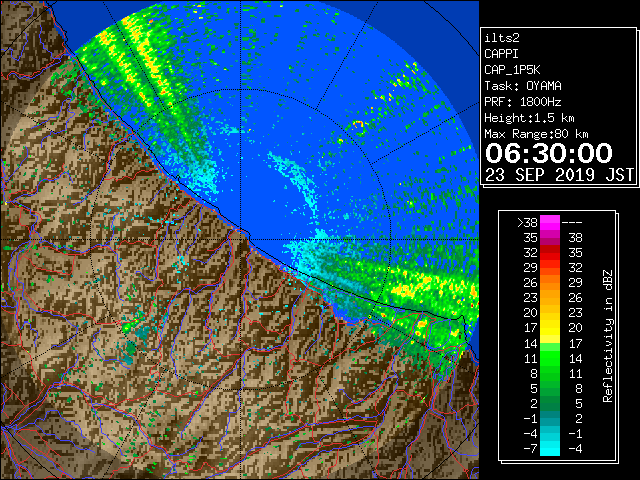This screenshot has height=480, width=640.
Task: Click the 'Reflectivity in dBZ' legend title
Action: click(607, 336)
